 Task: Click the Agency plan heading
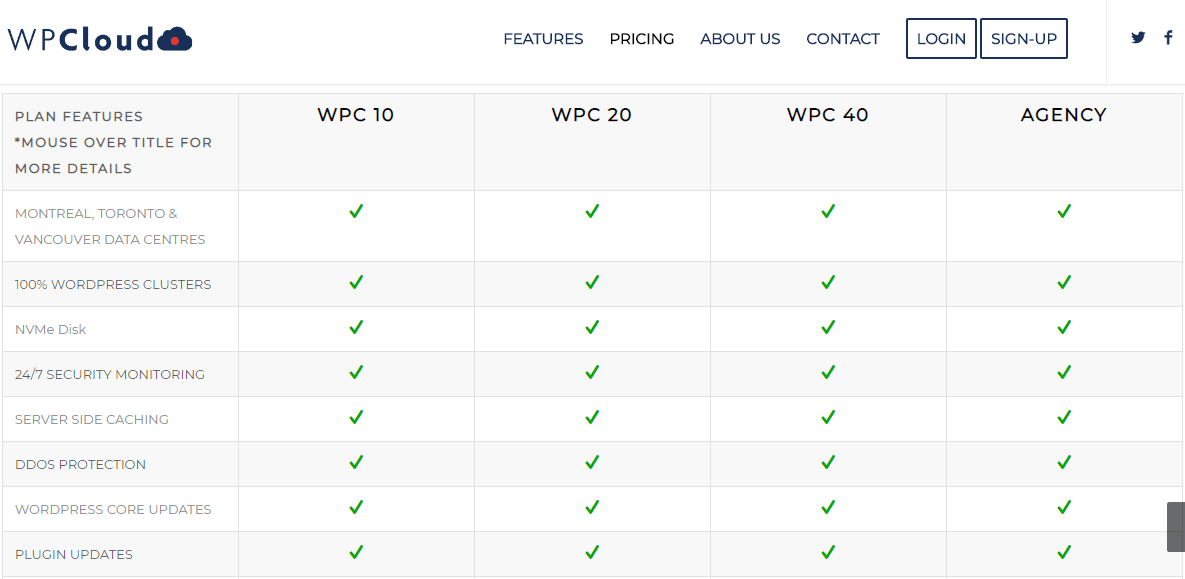(x=1064, y=115)
